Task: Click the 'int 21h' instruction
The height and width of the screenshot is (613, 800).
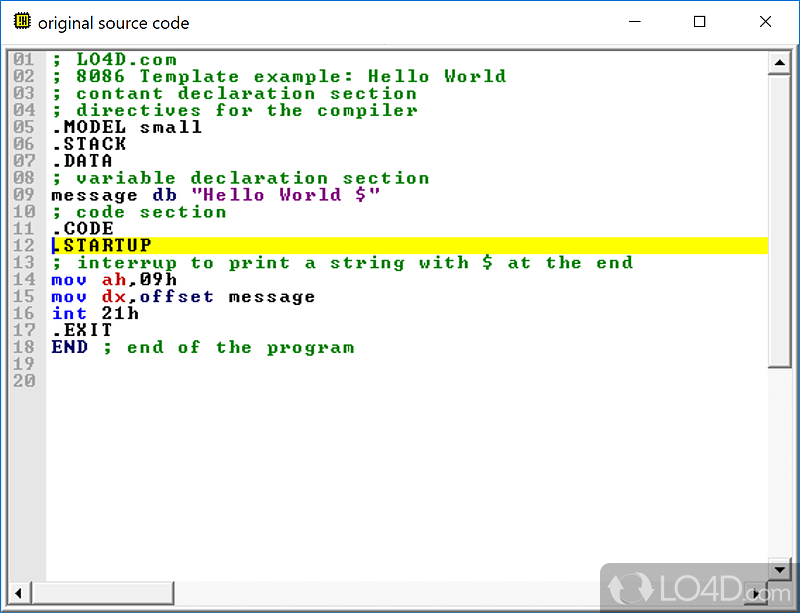Action: [95, 313]
